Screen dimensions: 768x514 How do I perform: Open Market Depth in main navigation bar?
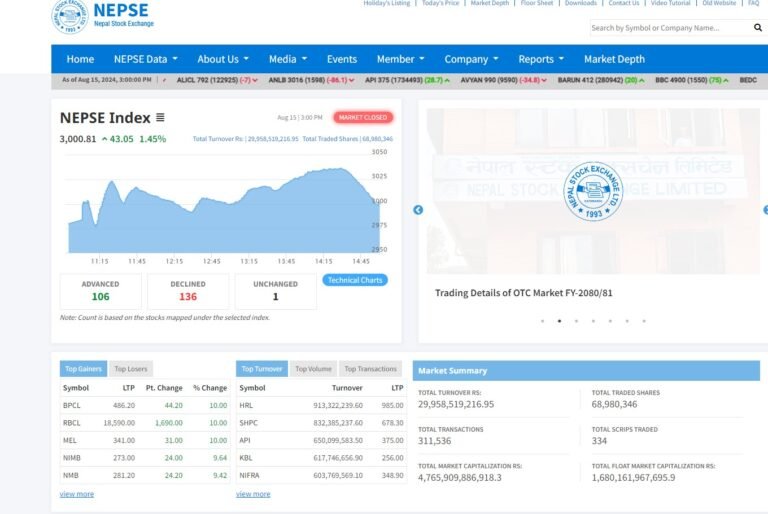pyautogui.click(x=614, y=59)
